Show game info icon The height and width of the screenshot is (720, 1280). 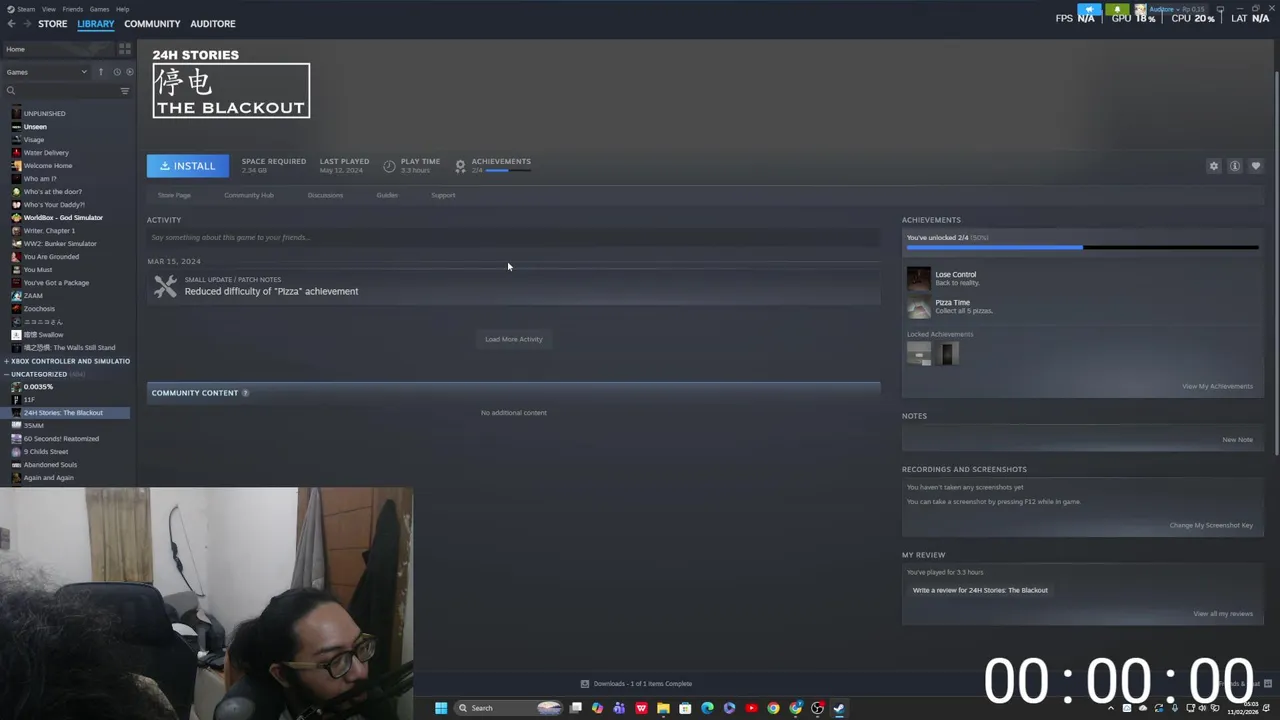tap(1235, 166)
